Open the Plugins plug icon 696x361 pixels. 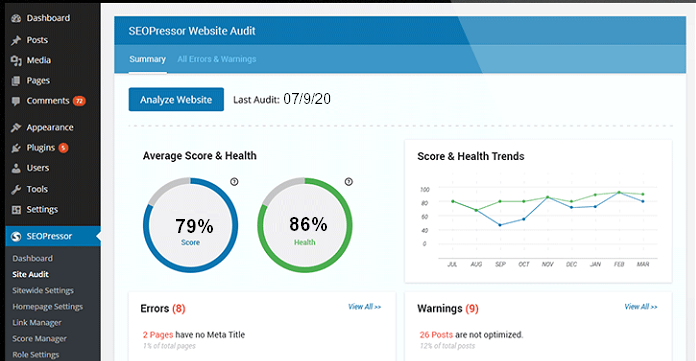point(16,148)
